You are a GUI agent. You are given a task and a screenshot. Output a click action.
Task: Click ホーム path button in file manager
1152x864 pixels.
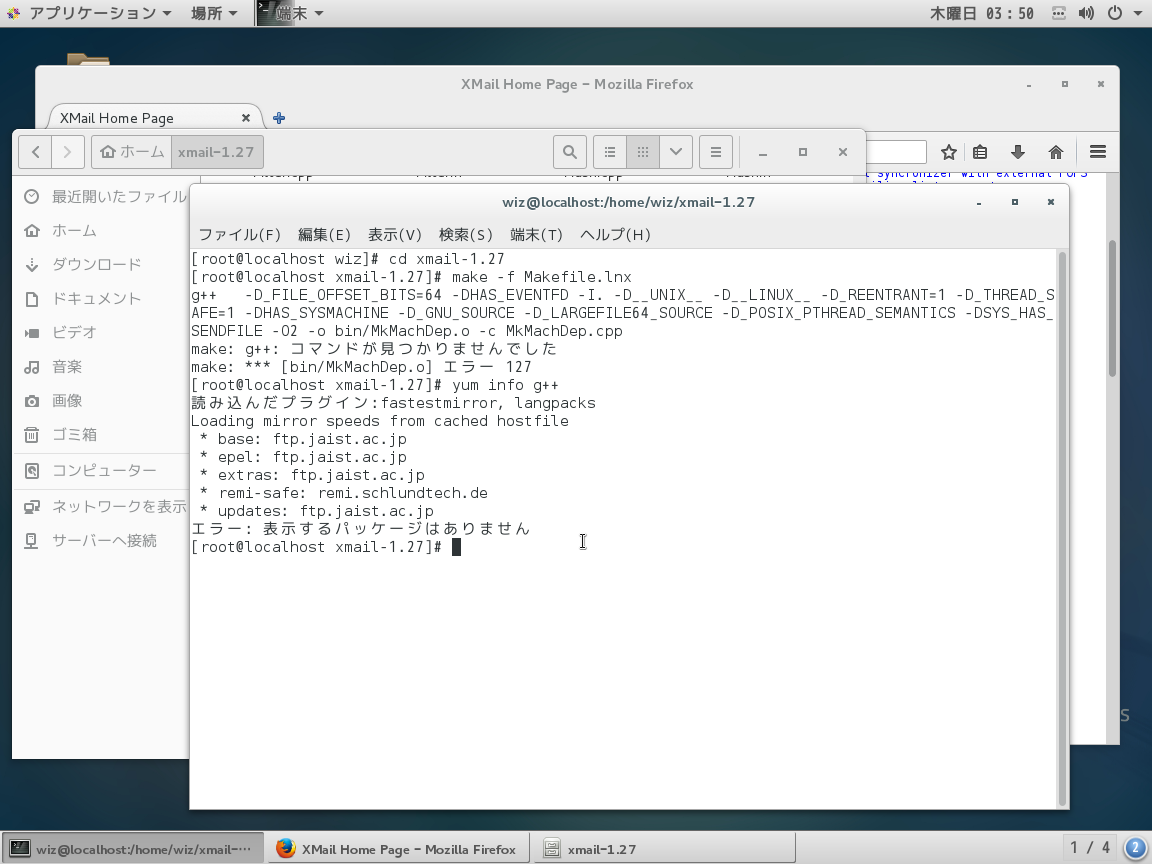[132, 152]
